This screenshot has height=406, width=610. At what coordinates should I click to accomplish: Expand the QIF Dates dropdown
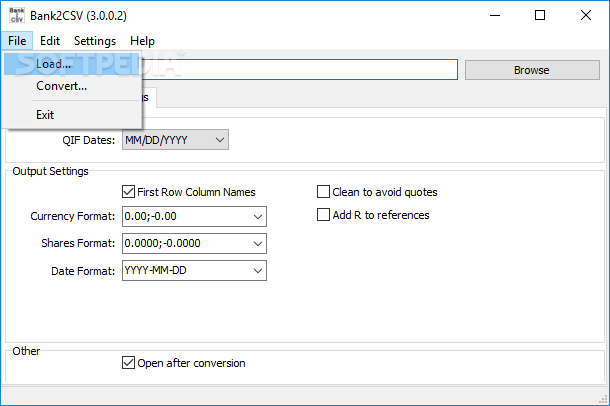(x=175, y=140)
